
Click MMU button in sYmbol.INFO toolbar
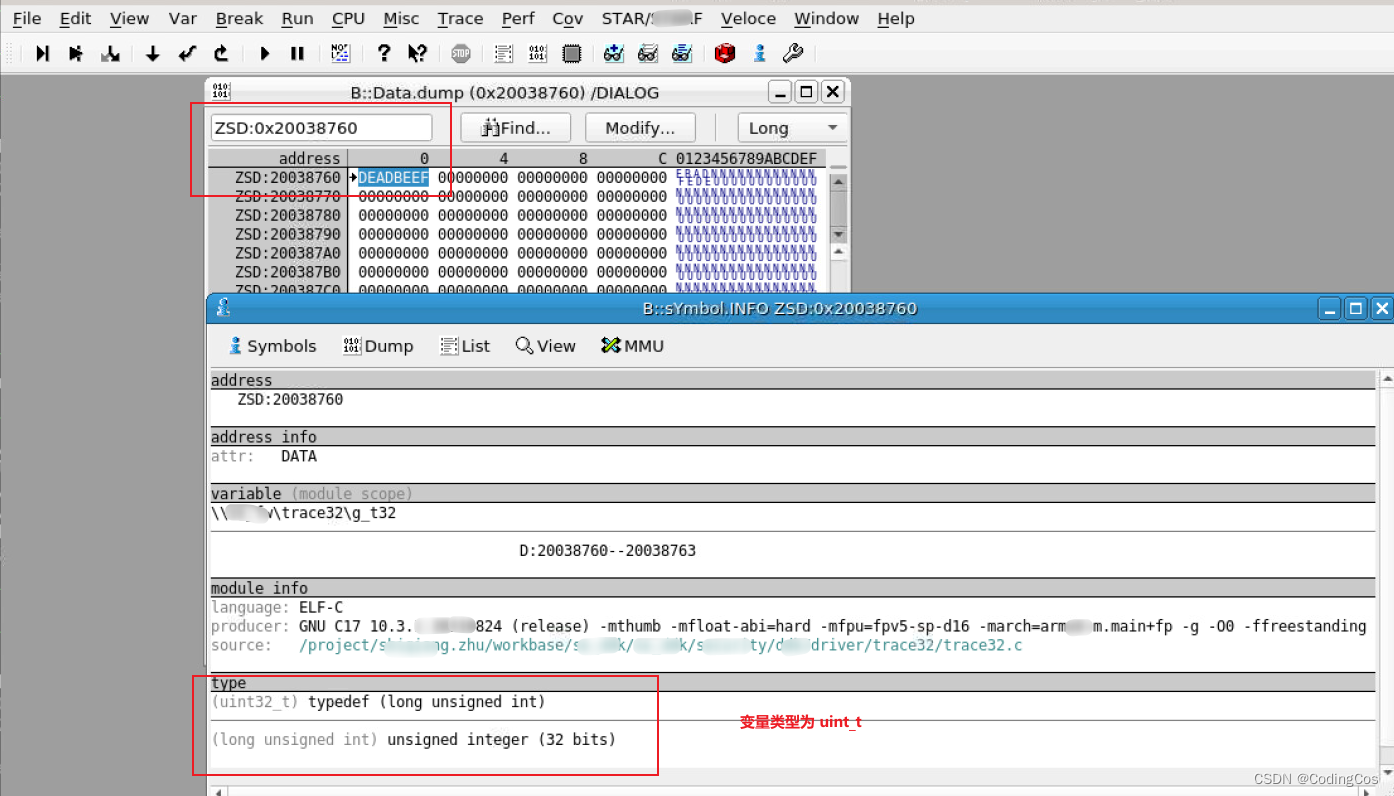click(632, 346)
